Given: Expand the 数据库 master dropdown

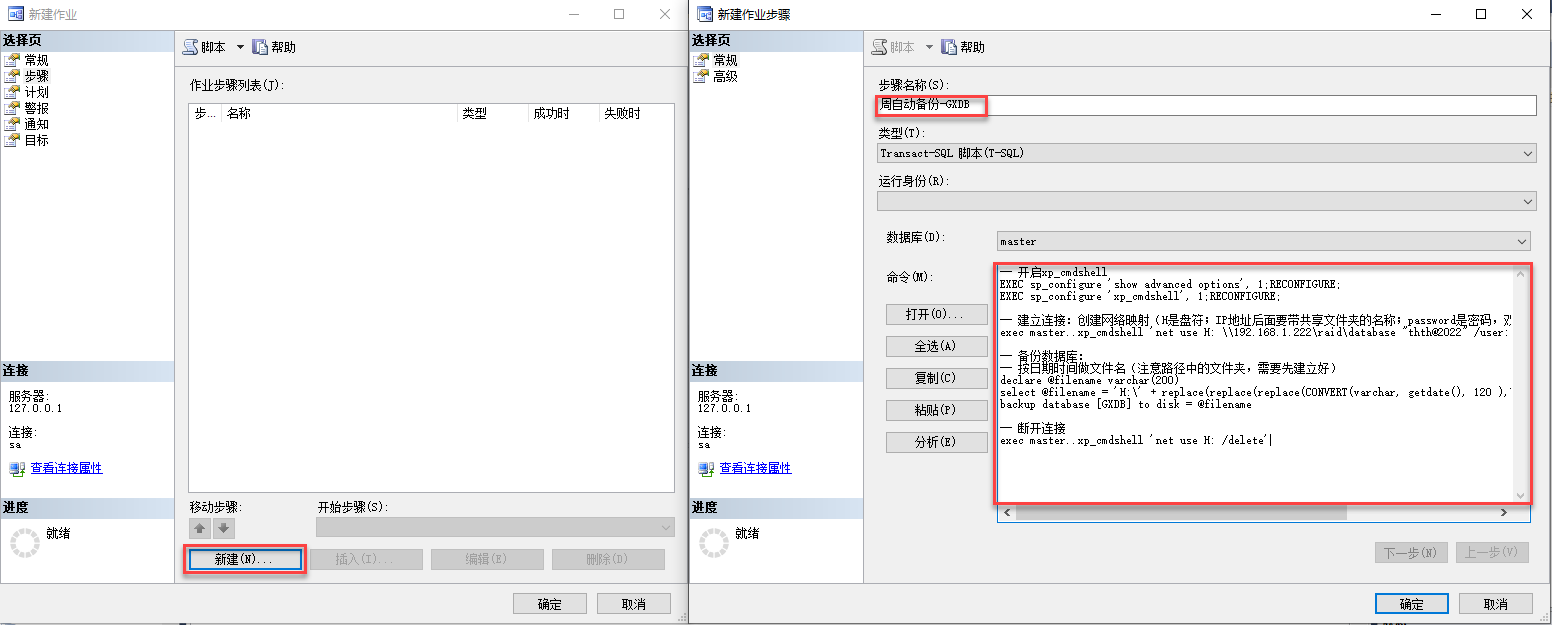Looking at the screenshot, I should (1521, 242).
